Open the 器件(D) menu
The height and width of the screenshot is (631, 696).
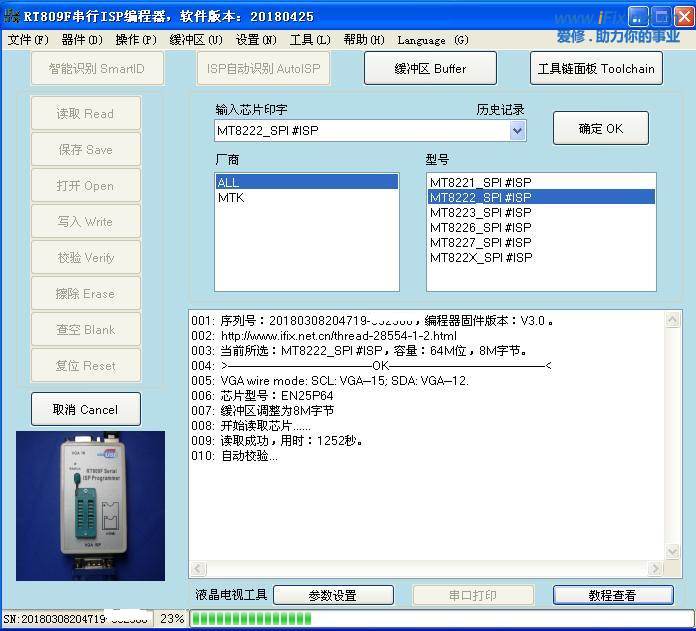point(82,40)
